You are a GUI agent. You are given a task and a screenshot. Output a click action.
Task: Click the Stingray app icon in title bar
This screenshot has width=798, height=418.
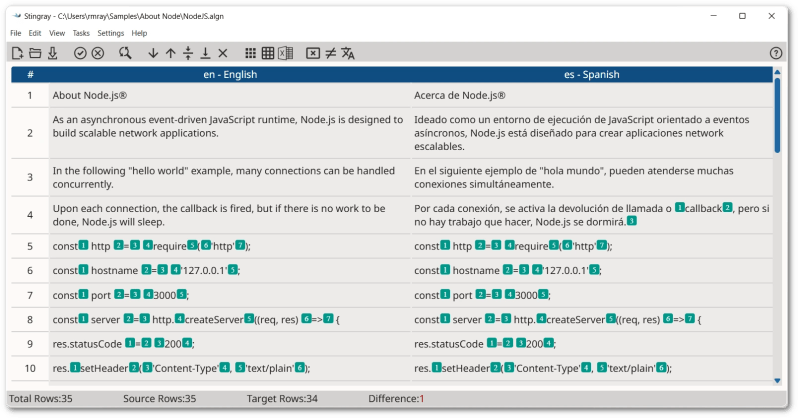point(16,16)
